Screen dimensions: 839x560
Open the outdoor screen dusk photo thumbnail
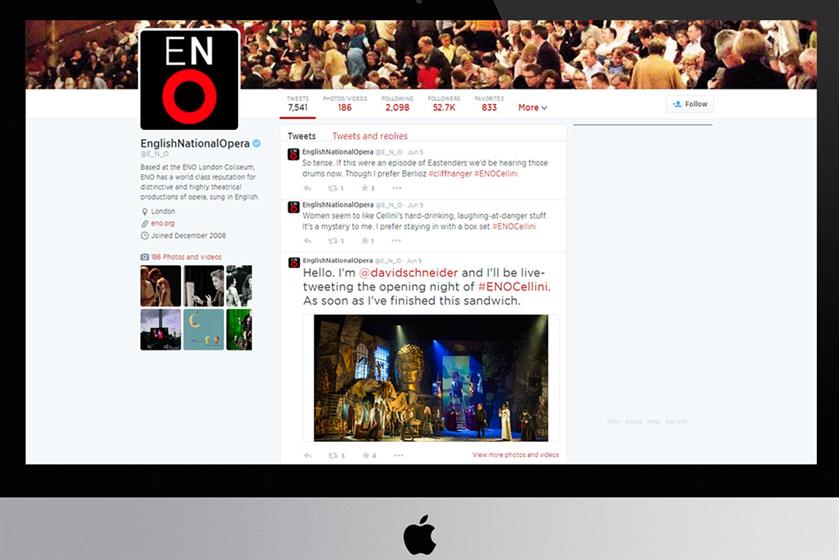161,329
